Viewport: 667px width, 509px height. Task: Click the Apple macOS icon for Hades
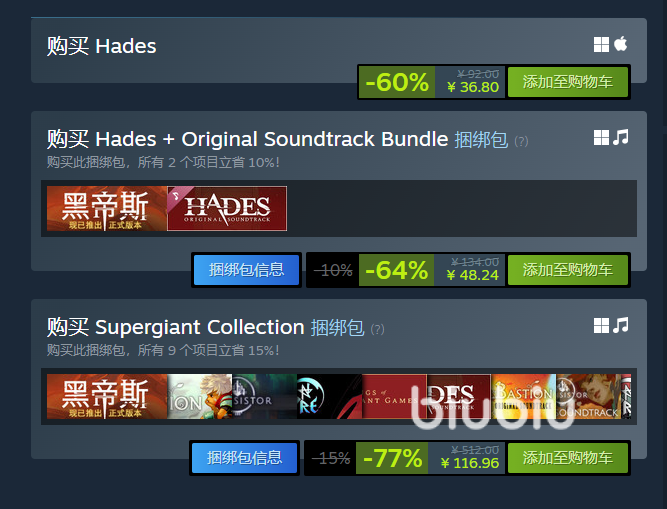621,44
